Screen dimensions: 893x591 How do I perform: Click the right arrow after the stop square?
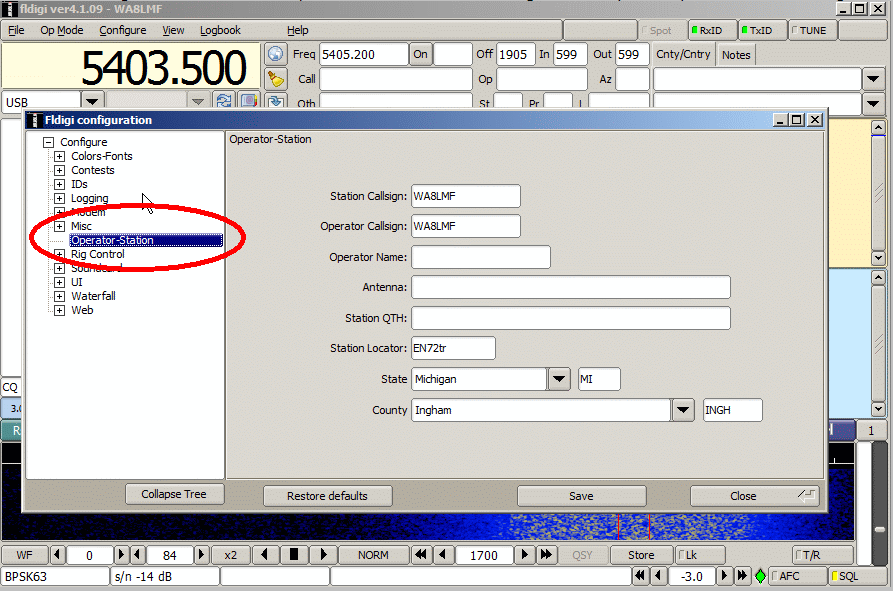click(x=323, y=555)
